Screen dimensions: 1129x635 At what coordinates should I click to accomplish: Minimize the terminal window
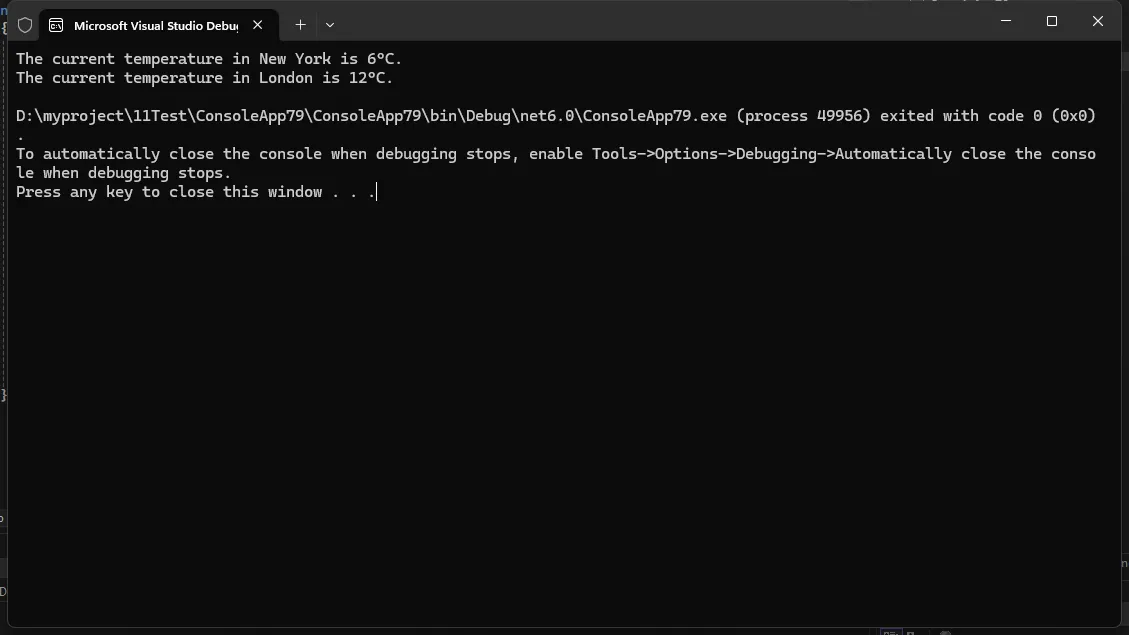tap(1005, 21)
